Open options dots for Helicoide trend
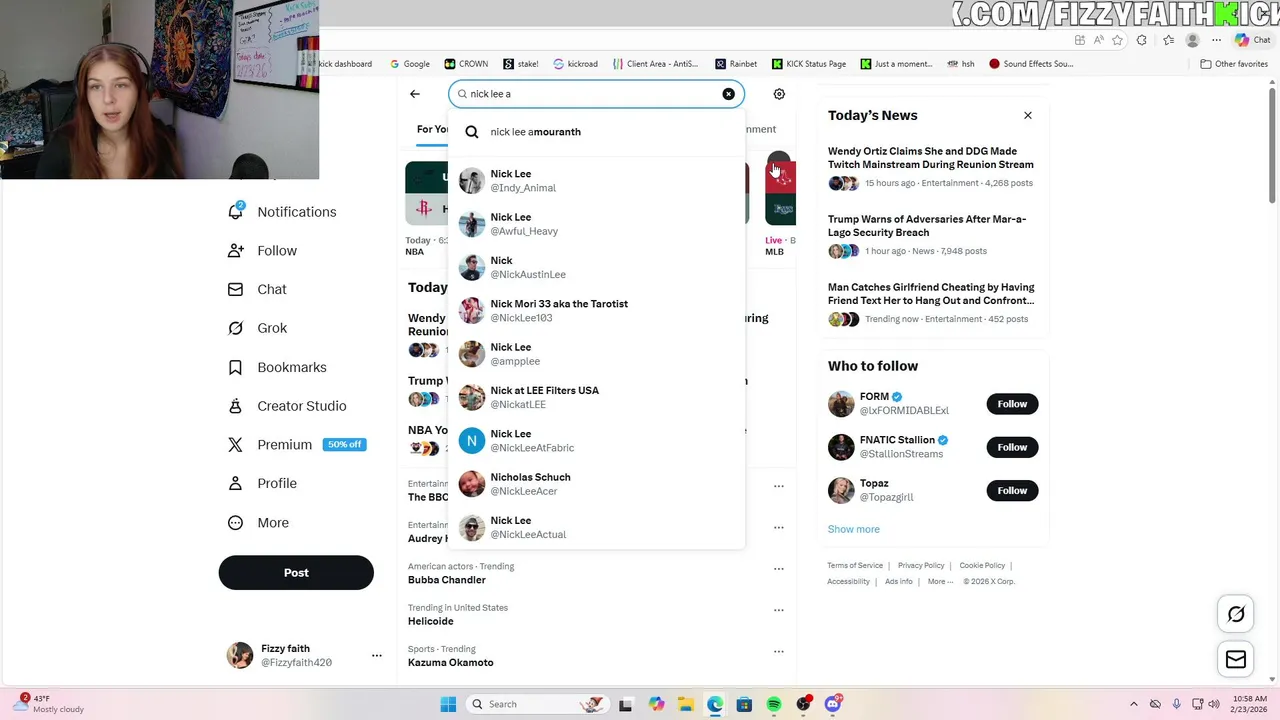The width and height of the screenshot is (1280, 720). tap(778, 610)
